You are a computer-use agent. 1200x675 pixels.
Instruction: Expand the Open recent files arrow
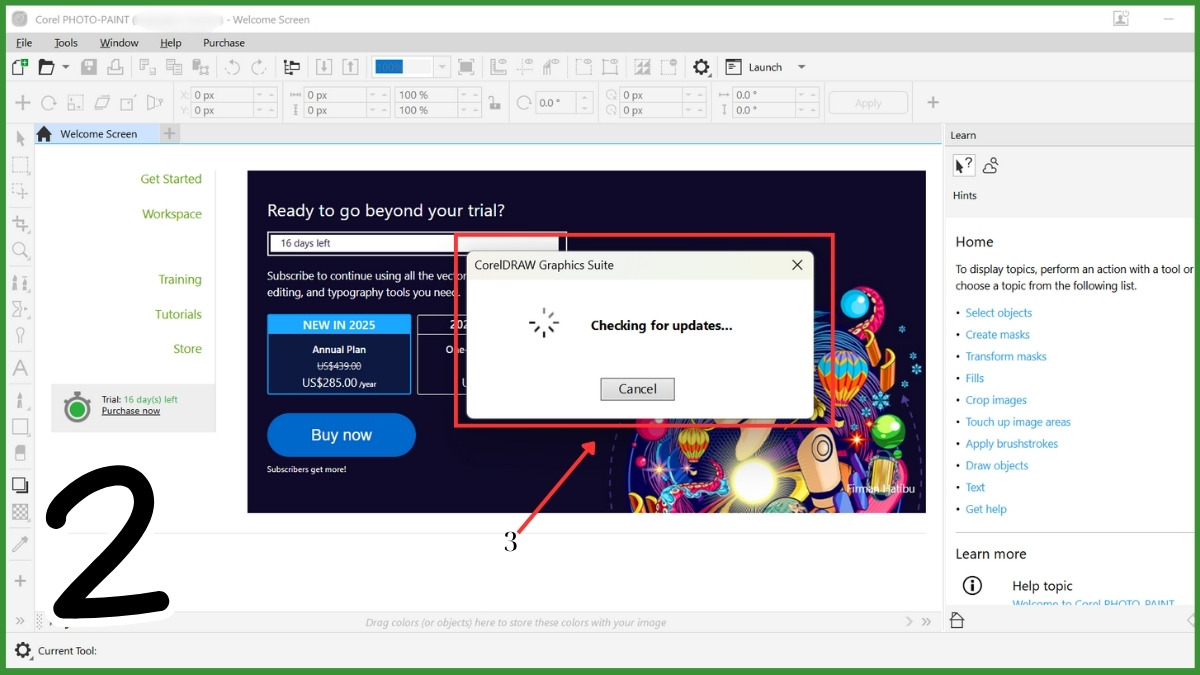(66, 67)
